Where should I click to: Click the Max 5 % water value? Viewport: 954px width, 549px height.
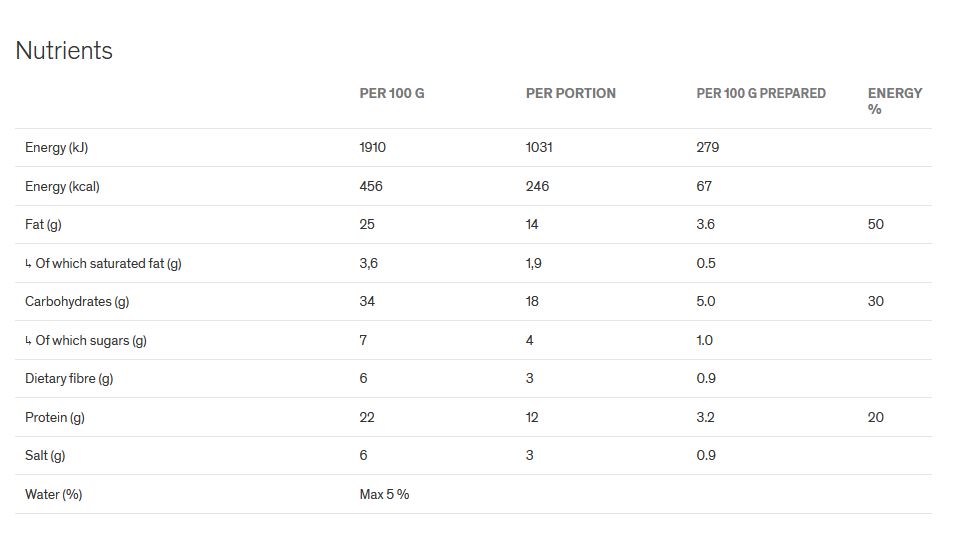(x=384, y=495)
